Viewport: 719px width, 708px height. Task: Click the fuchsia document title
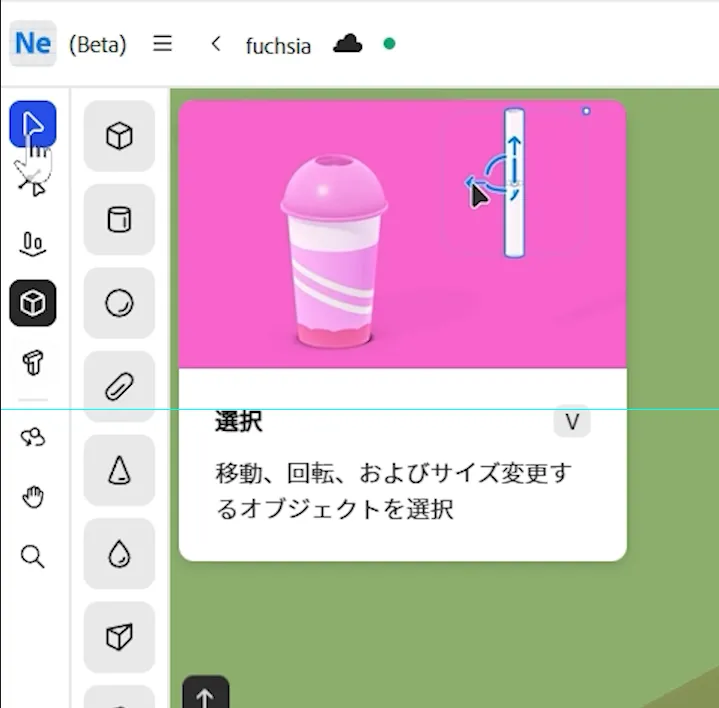pos(278,46)
